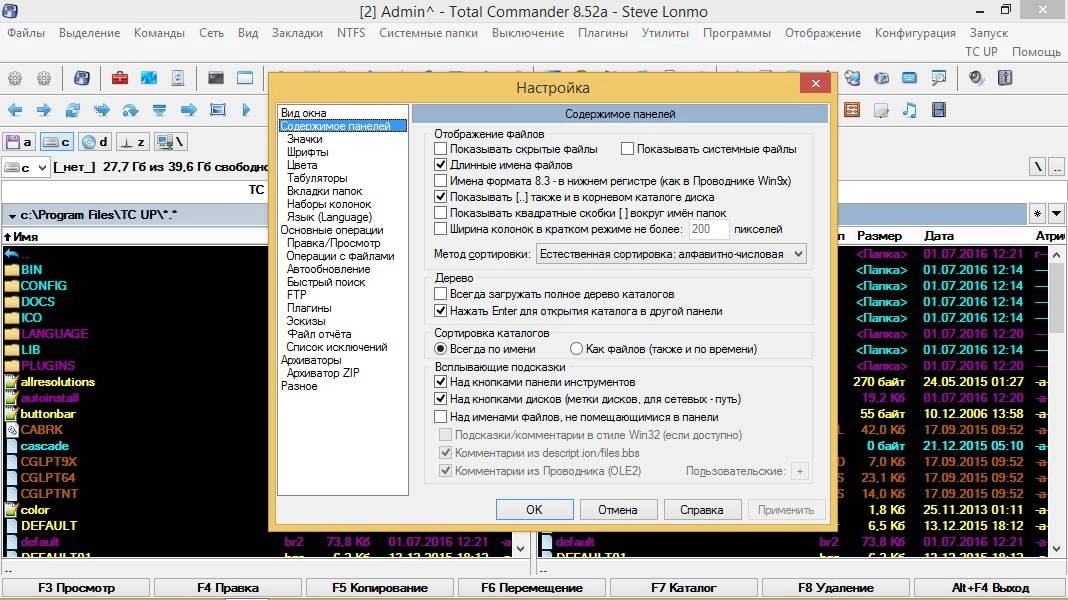1068x600 pixels.
Task: Select 'Цвета' in settings tree
Action: [x=302, y=165]
